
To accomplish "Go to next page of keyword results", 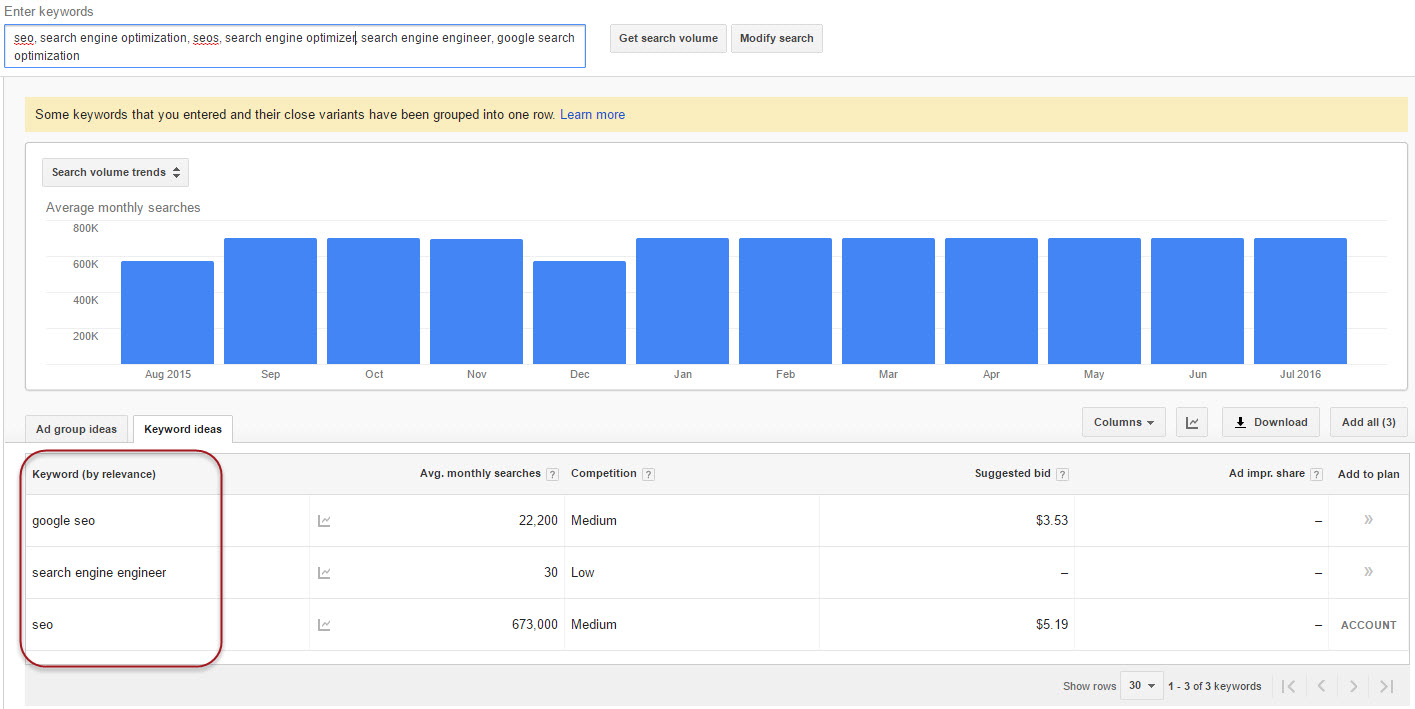I will coord(1353,686).
